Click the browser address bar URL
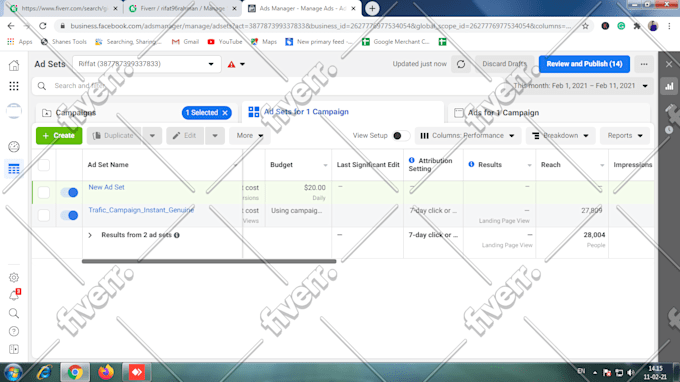 pyautogui.click(x=320, y=26)
